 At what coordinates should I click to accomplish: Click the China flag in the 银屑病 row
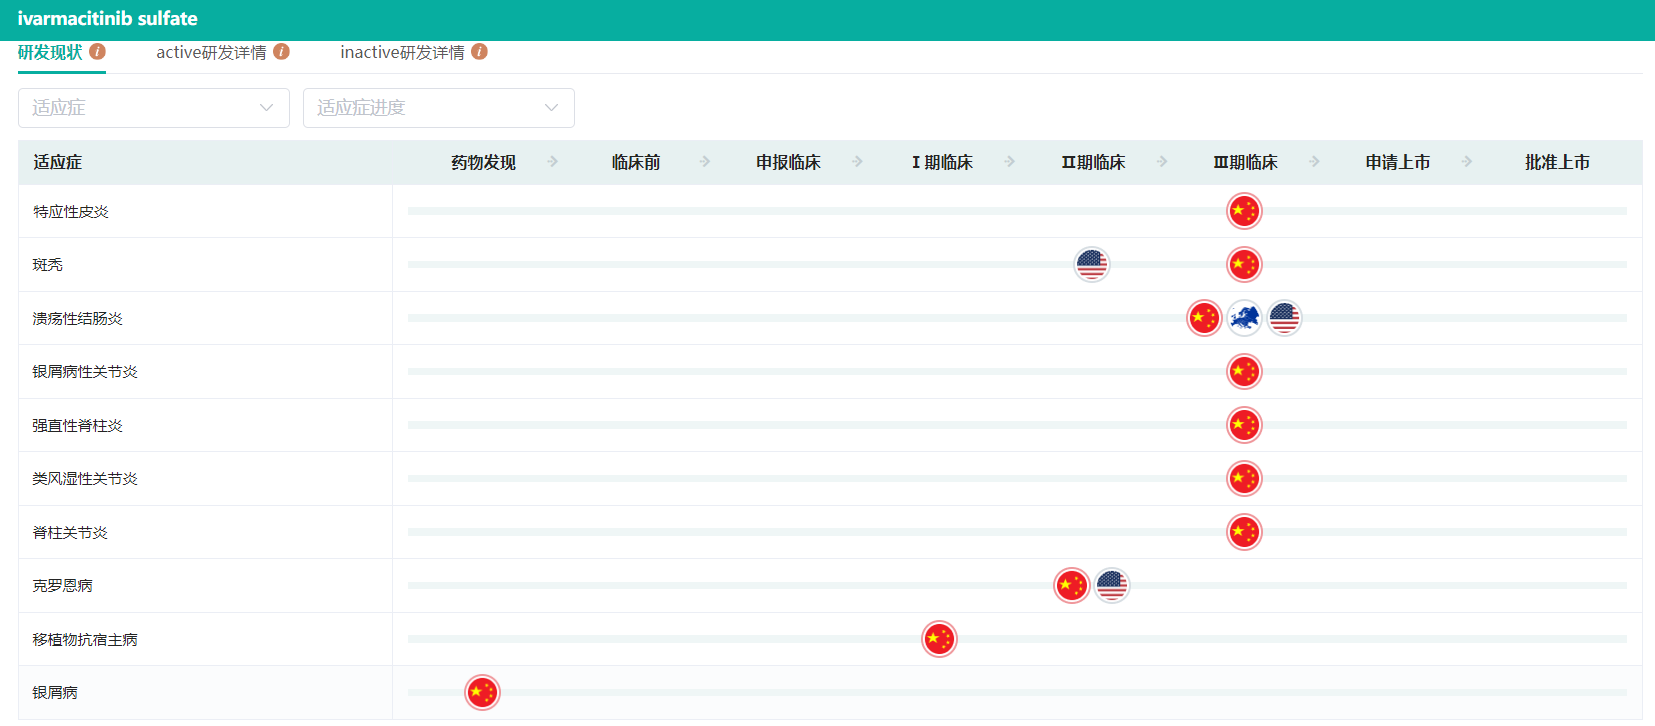tap(482, 692)
